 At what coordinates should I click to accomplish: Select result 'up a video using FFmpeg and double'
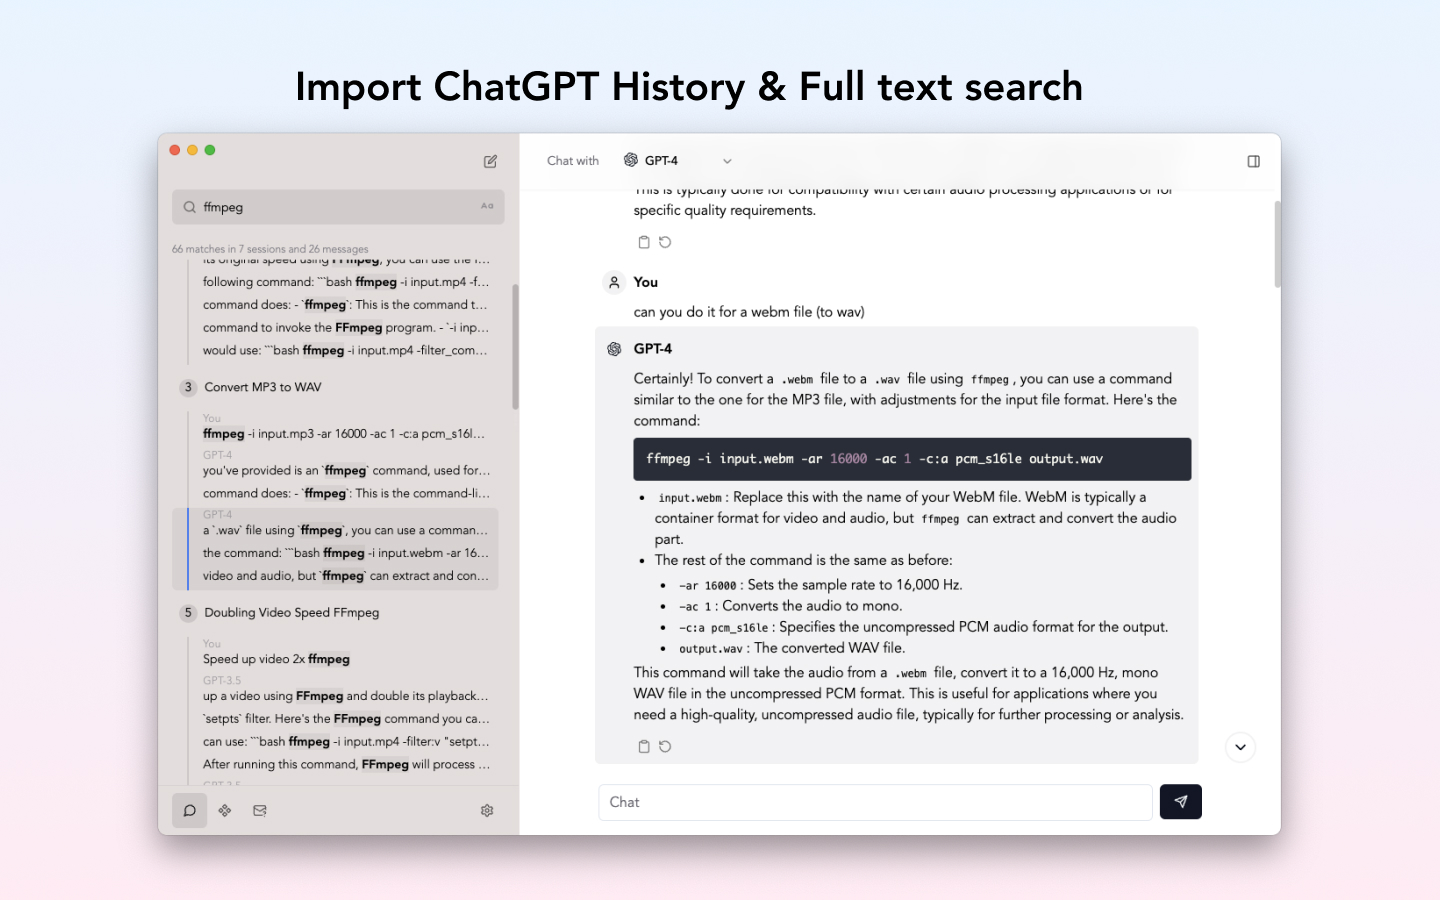point(345,696)
